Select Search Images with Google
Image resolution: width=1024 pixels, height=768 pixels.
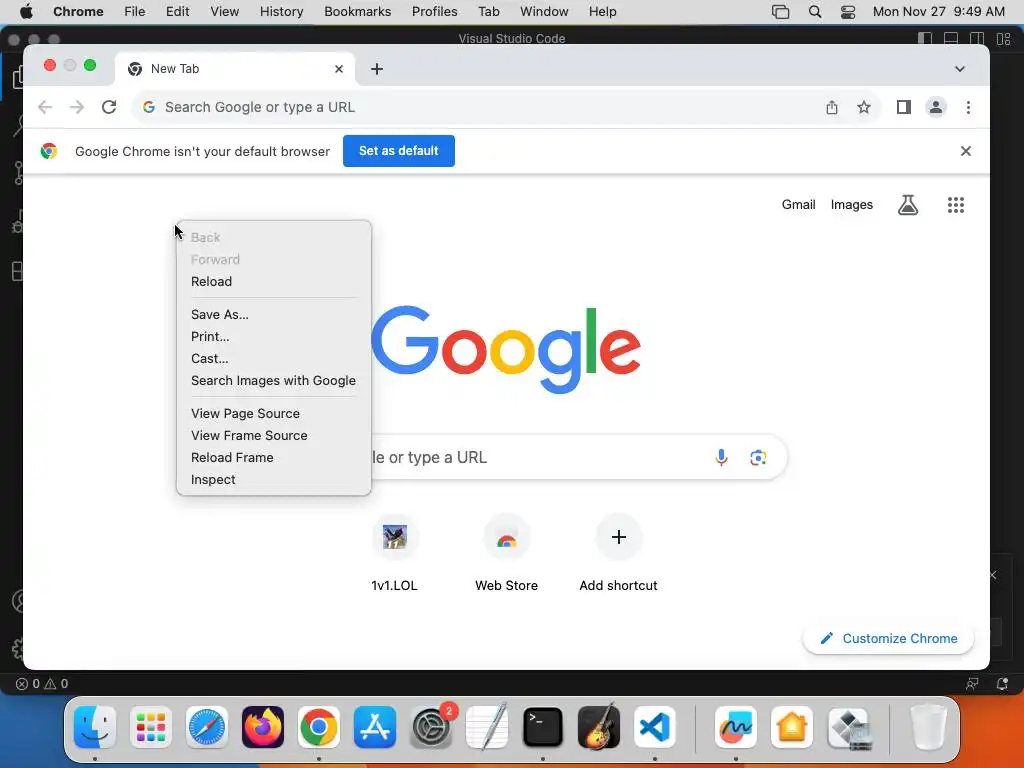[274, 381]
